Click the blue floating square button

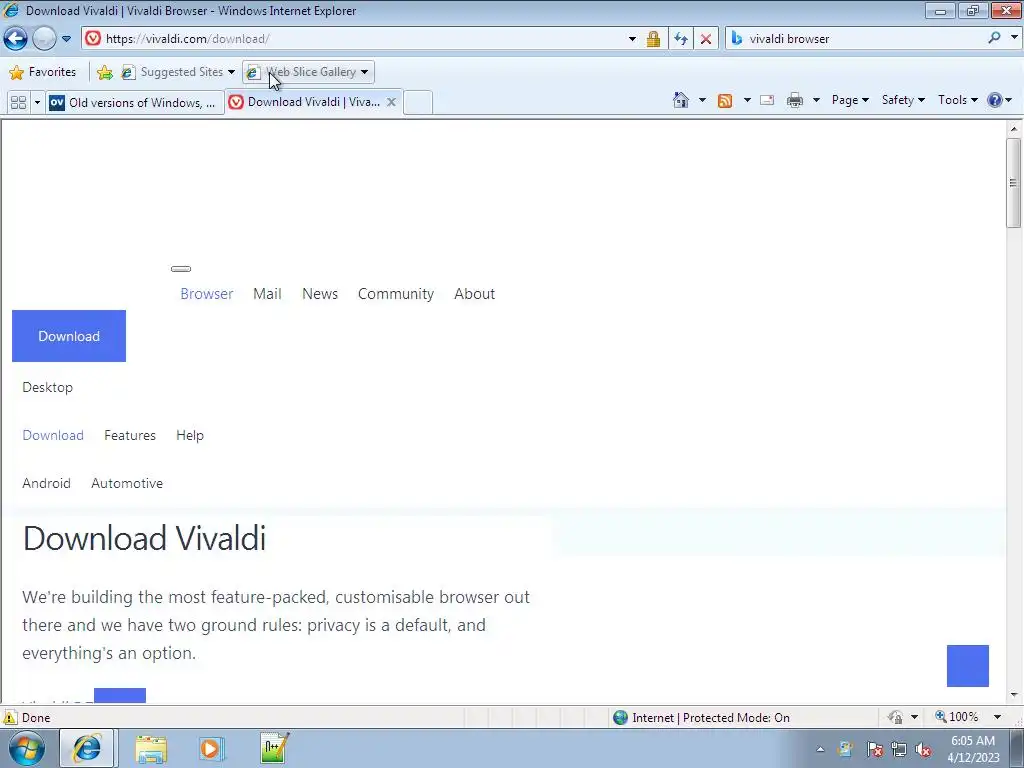968,665
